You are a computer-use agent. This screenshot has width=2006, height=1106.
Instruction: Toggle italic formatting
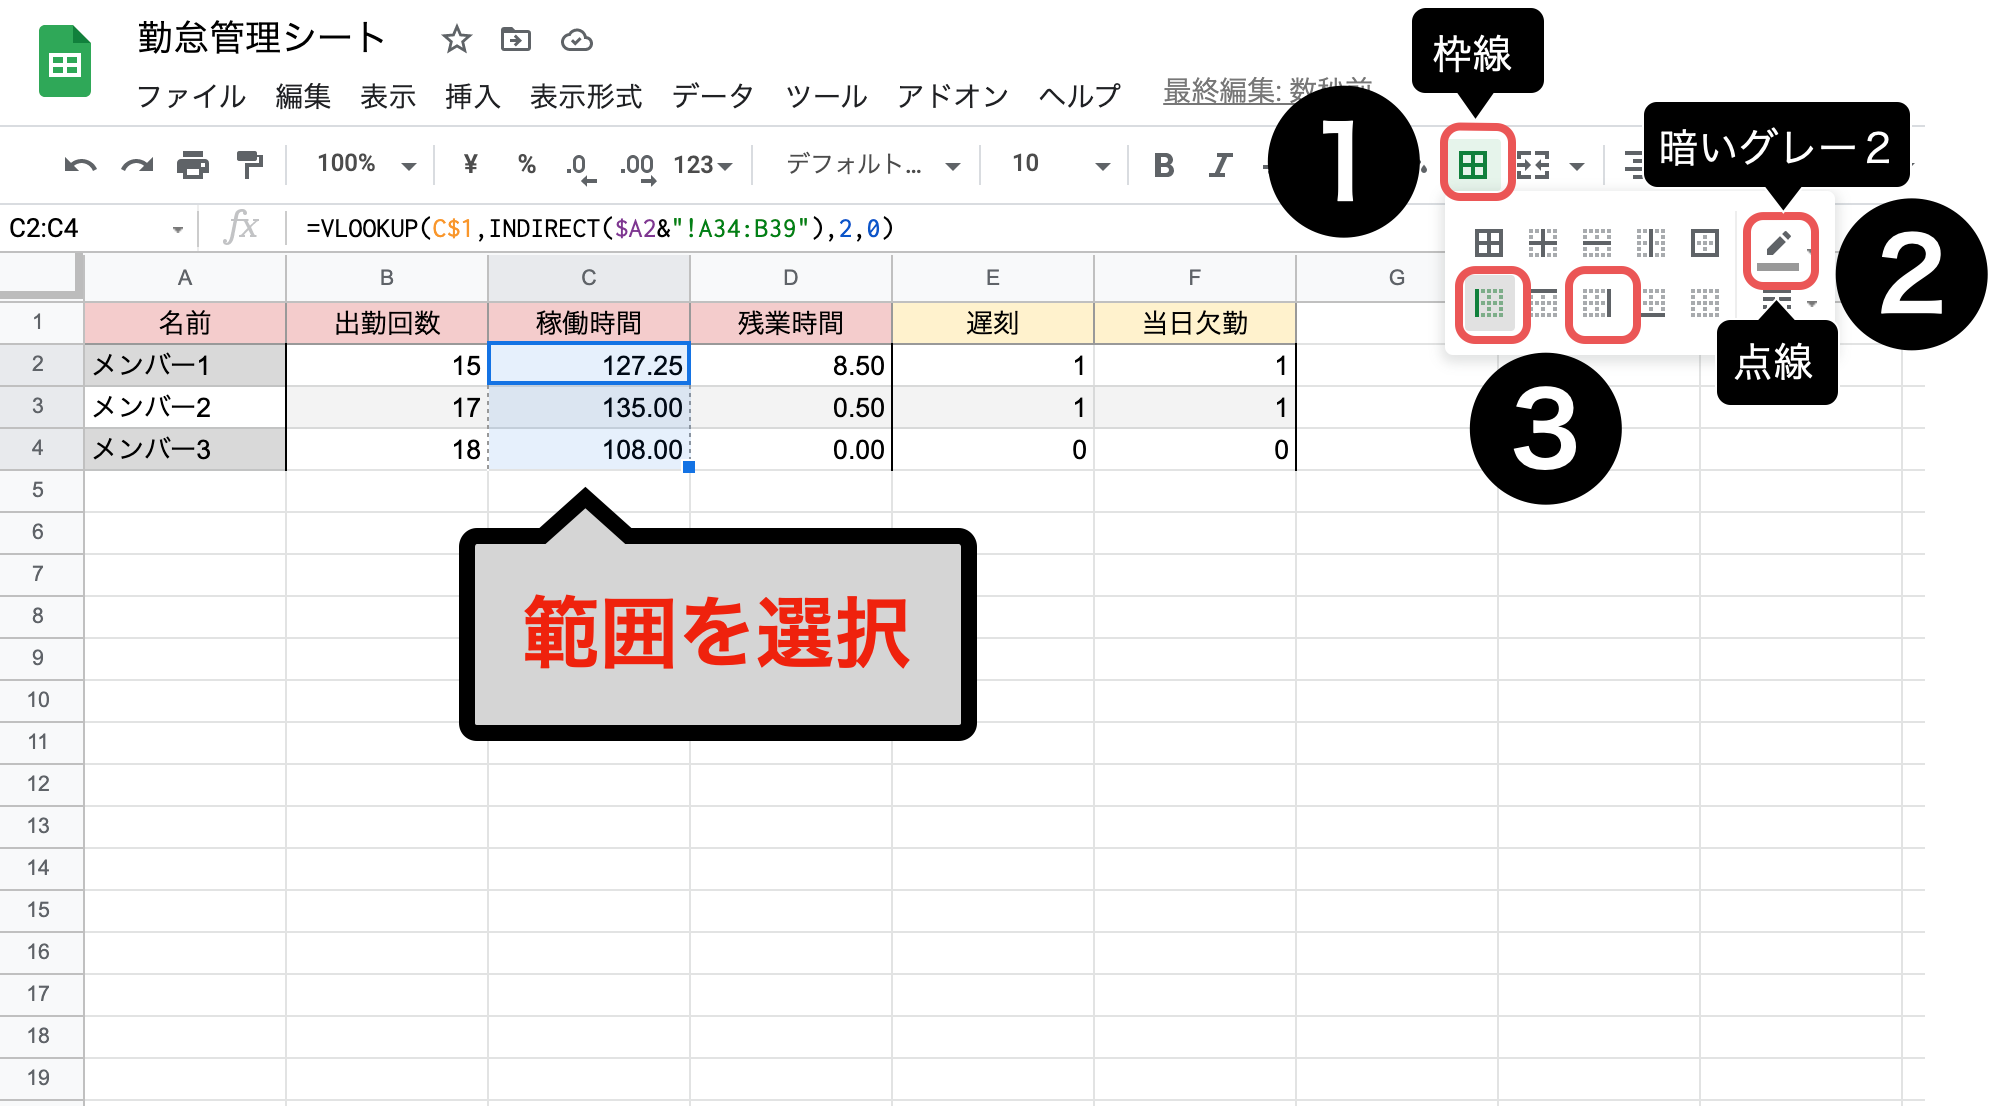pyautogui.click(x=1220, y=166)
